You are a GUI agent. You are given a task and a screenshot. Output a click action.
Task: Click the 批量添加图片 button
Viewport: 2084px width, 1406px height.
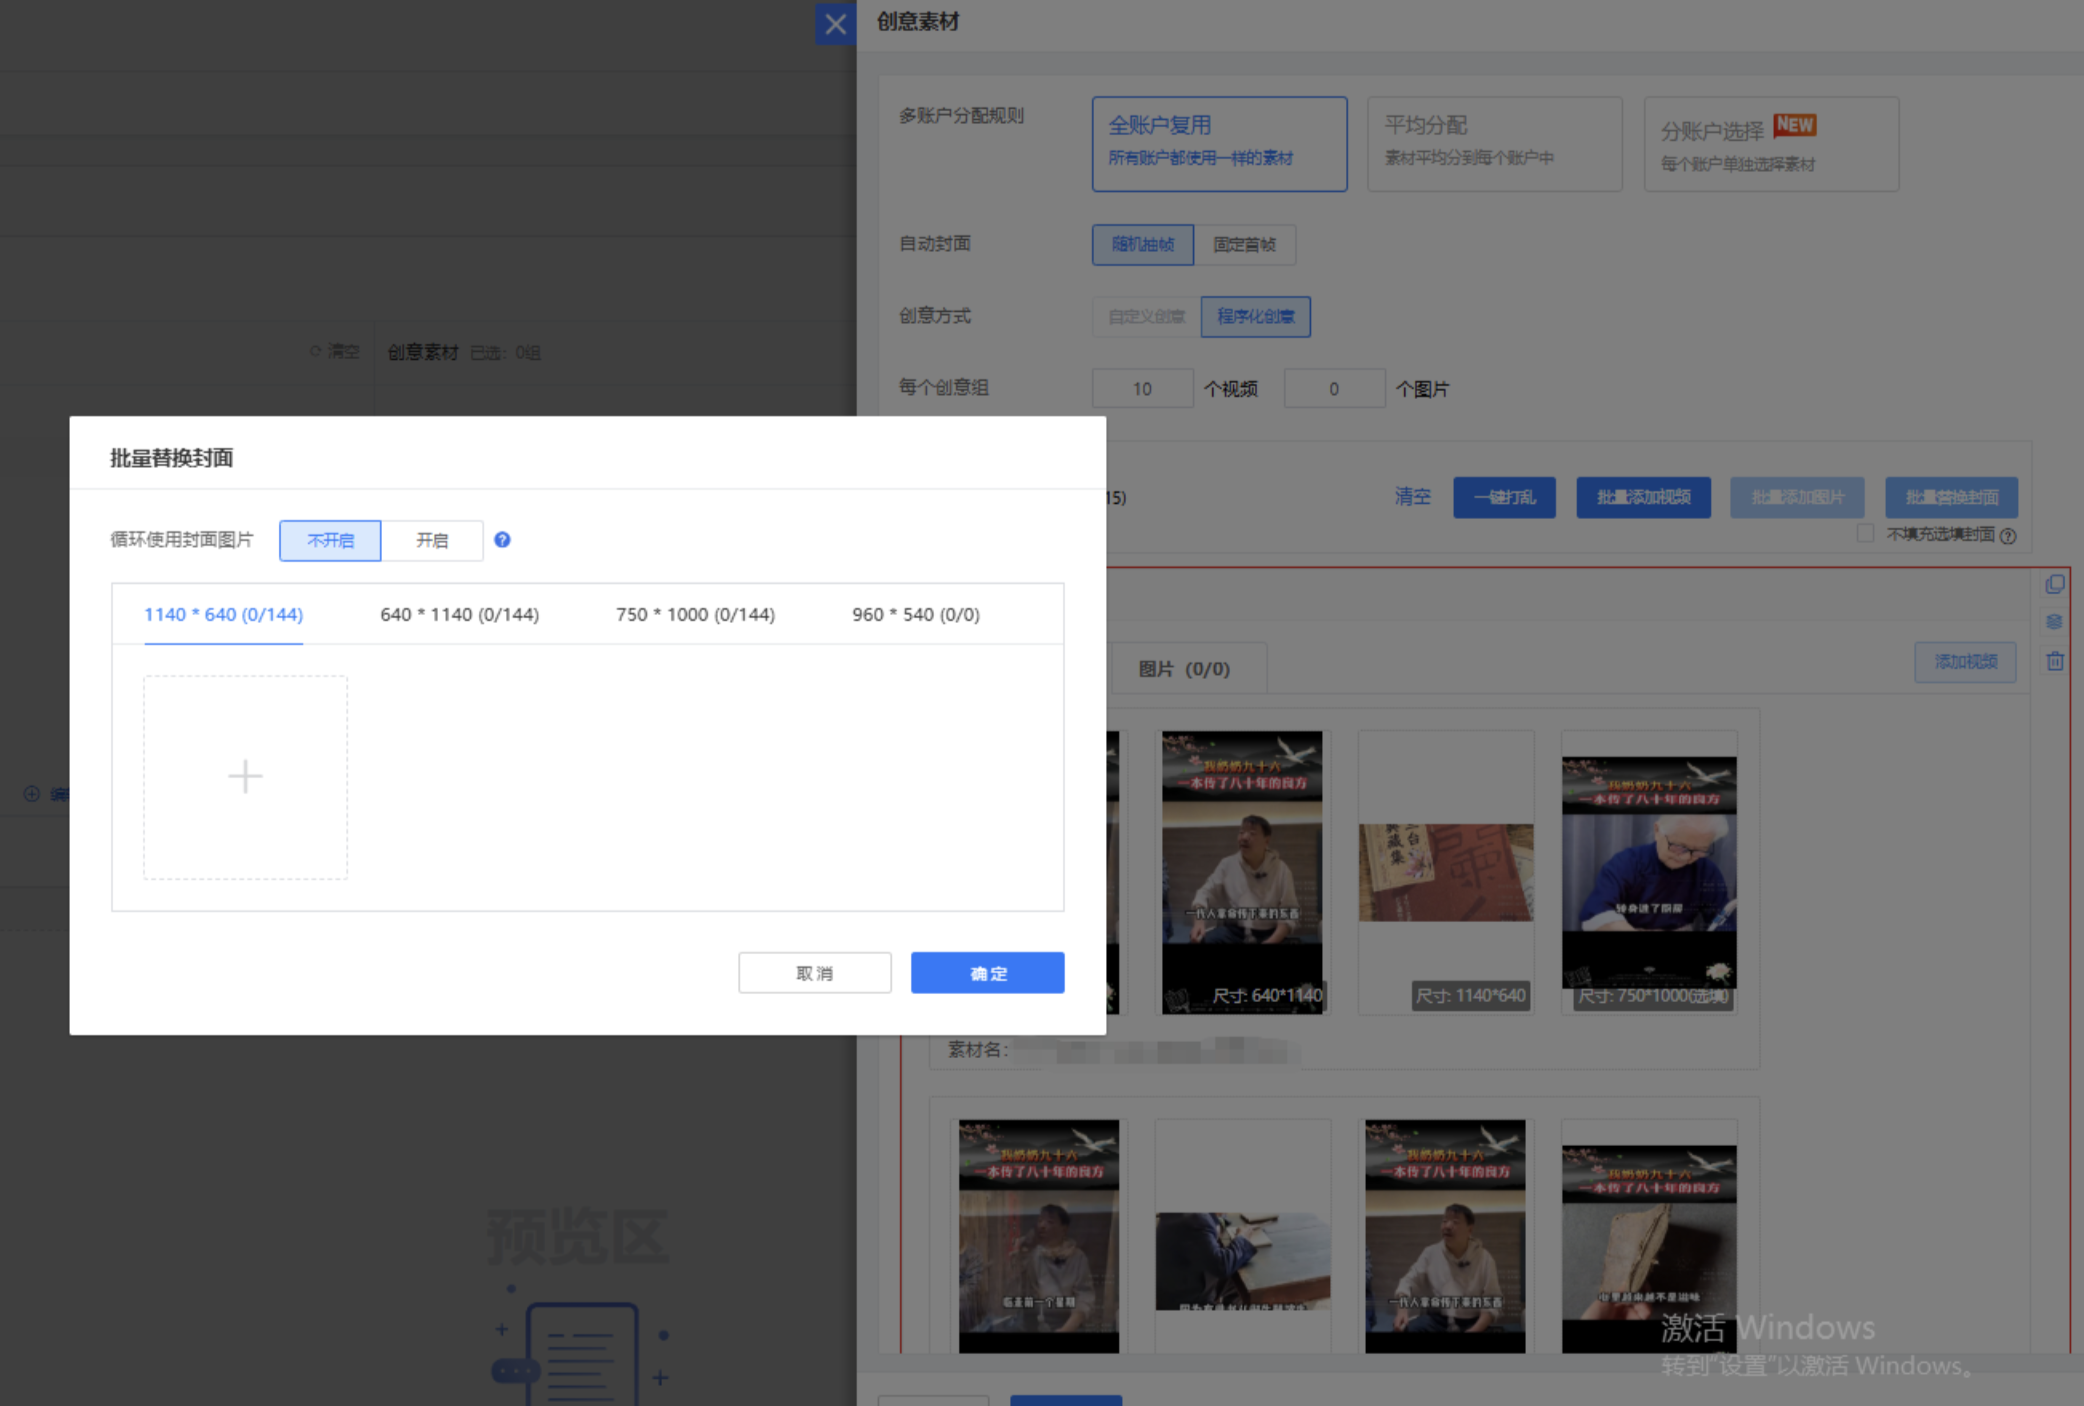tap(1798, 498)
